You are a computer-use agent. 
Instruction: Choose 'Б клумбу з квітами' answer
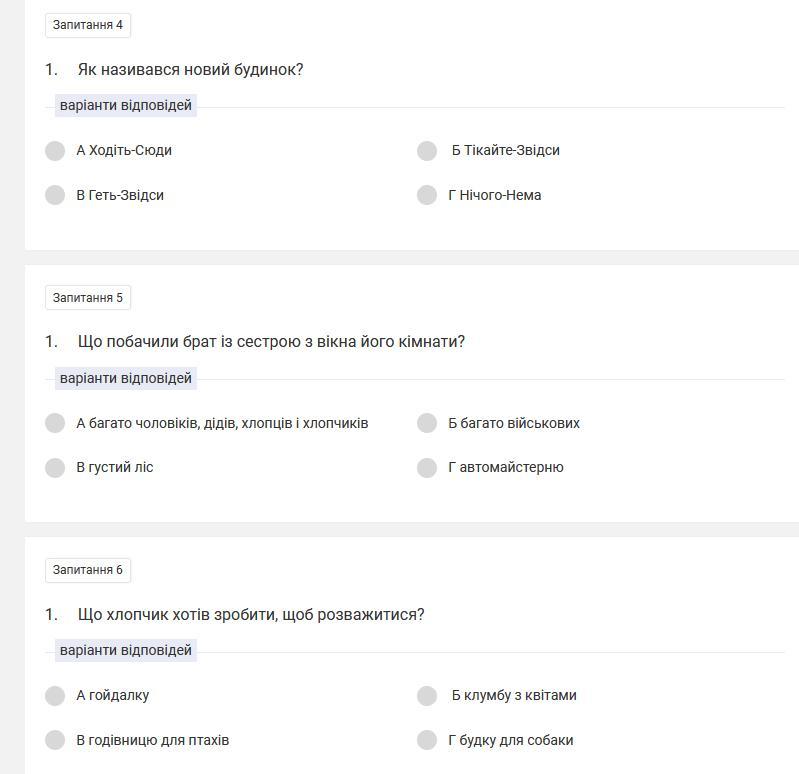(x=427, y=695)
